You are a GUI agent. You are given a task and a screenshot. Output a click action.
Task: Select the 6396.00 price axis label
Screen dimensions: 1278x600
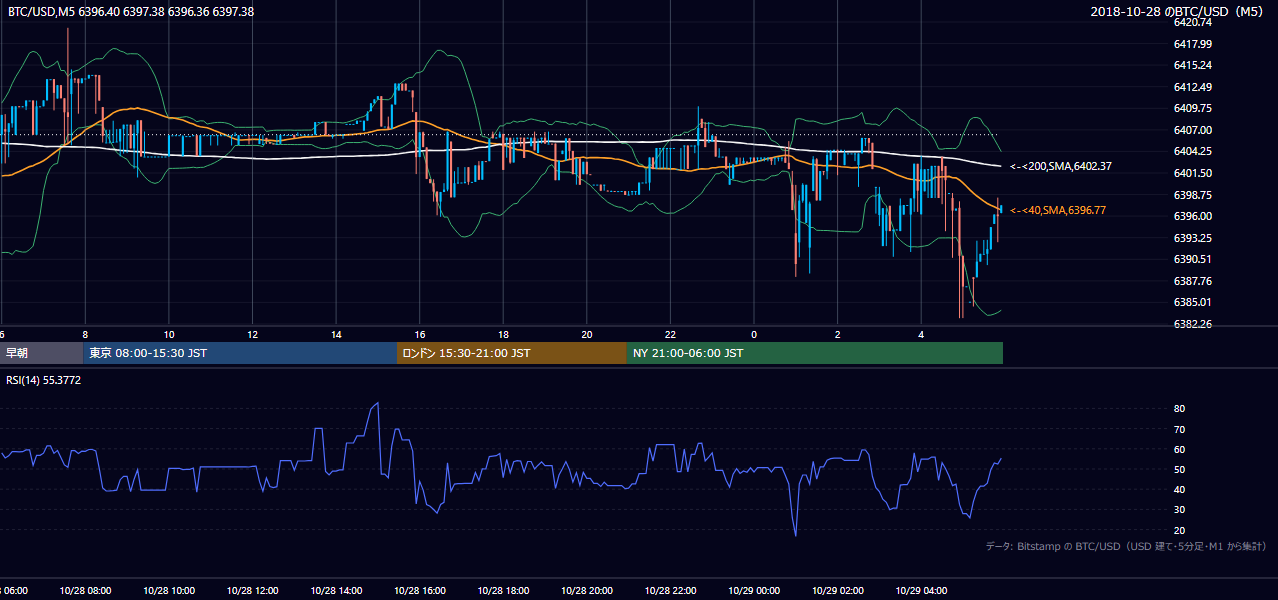tap(1193, 216)
